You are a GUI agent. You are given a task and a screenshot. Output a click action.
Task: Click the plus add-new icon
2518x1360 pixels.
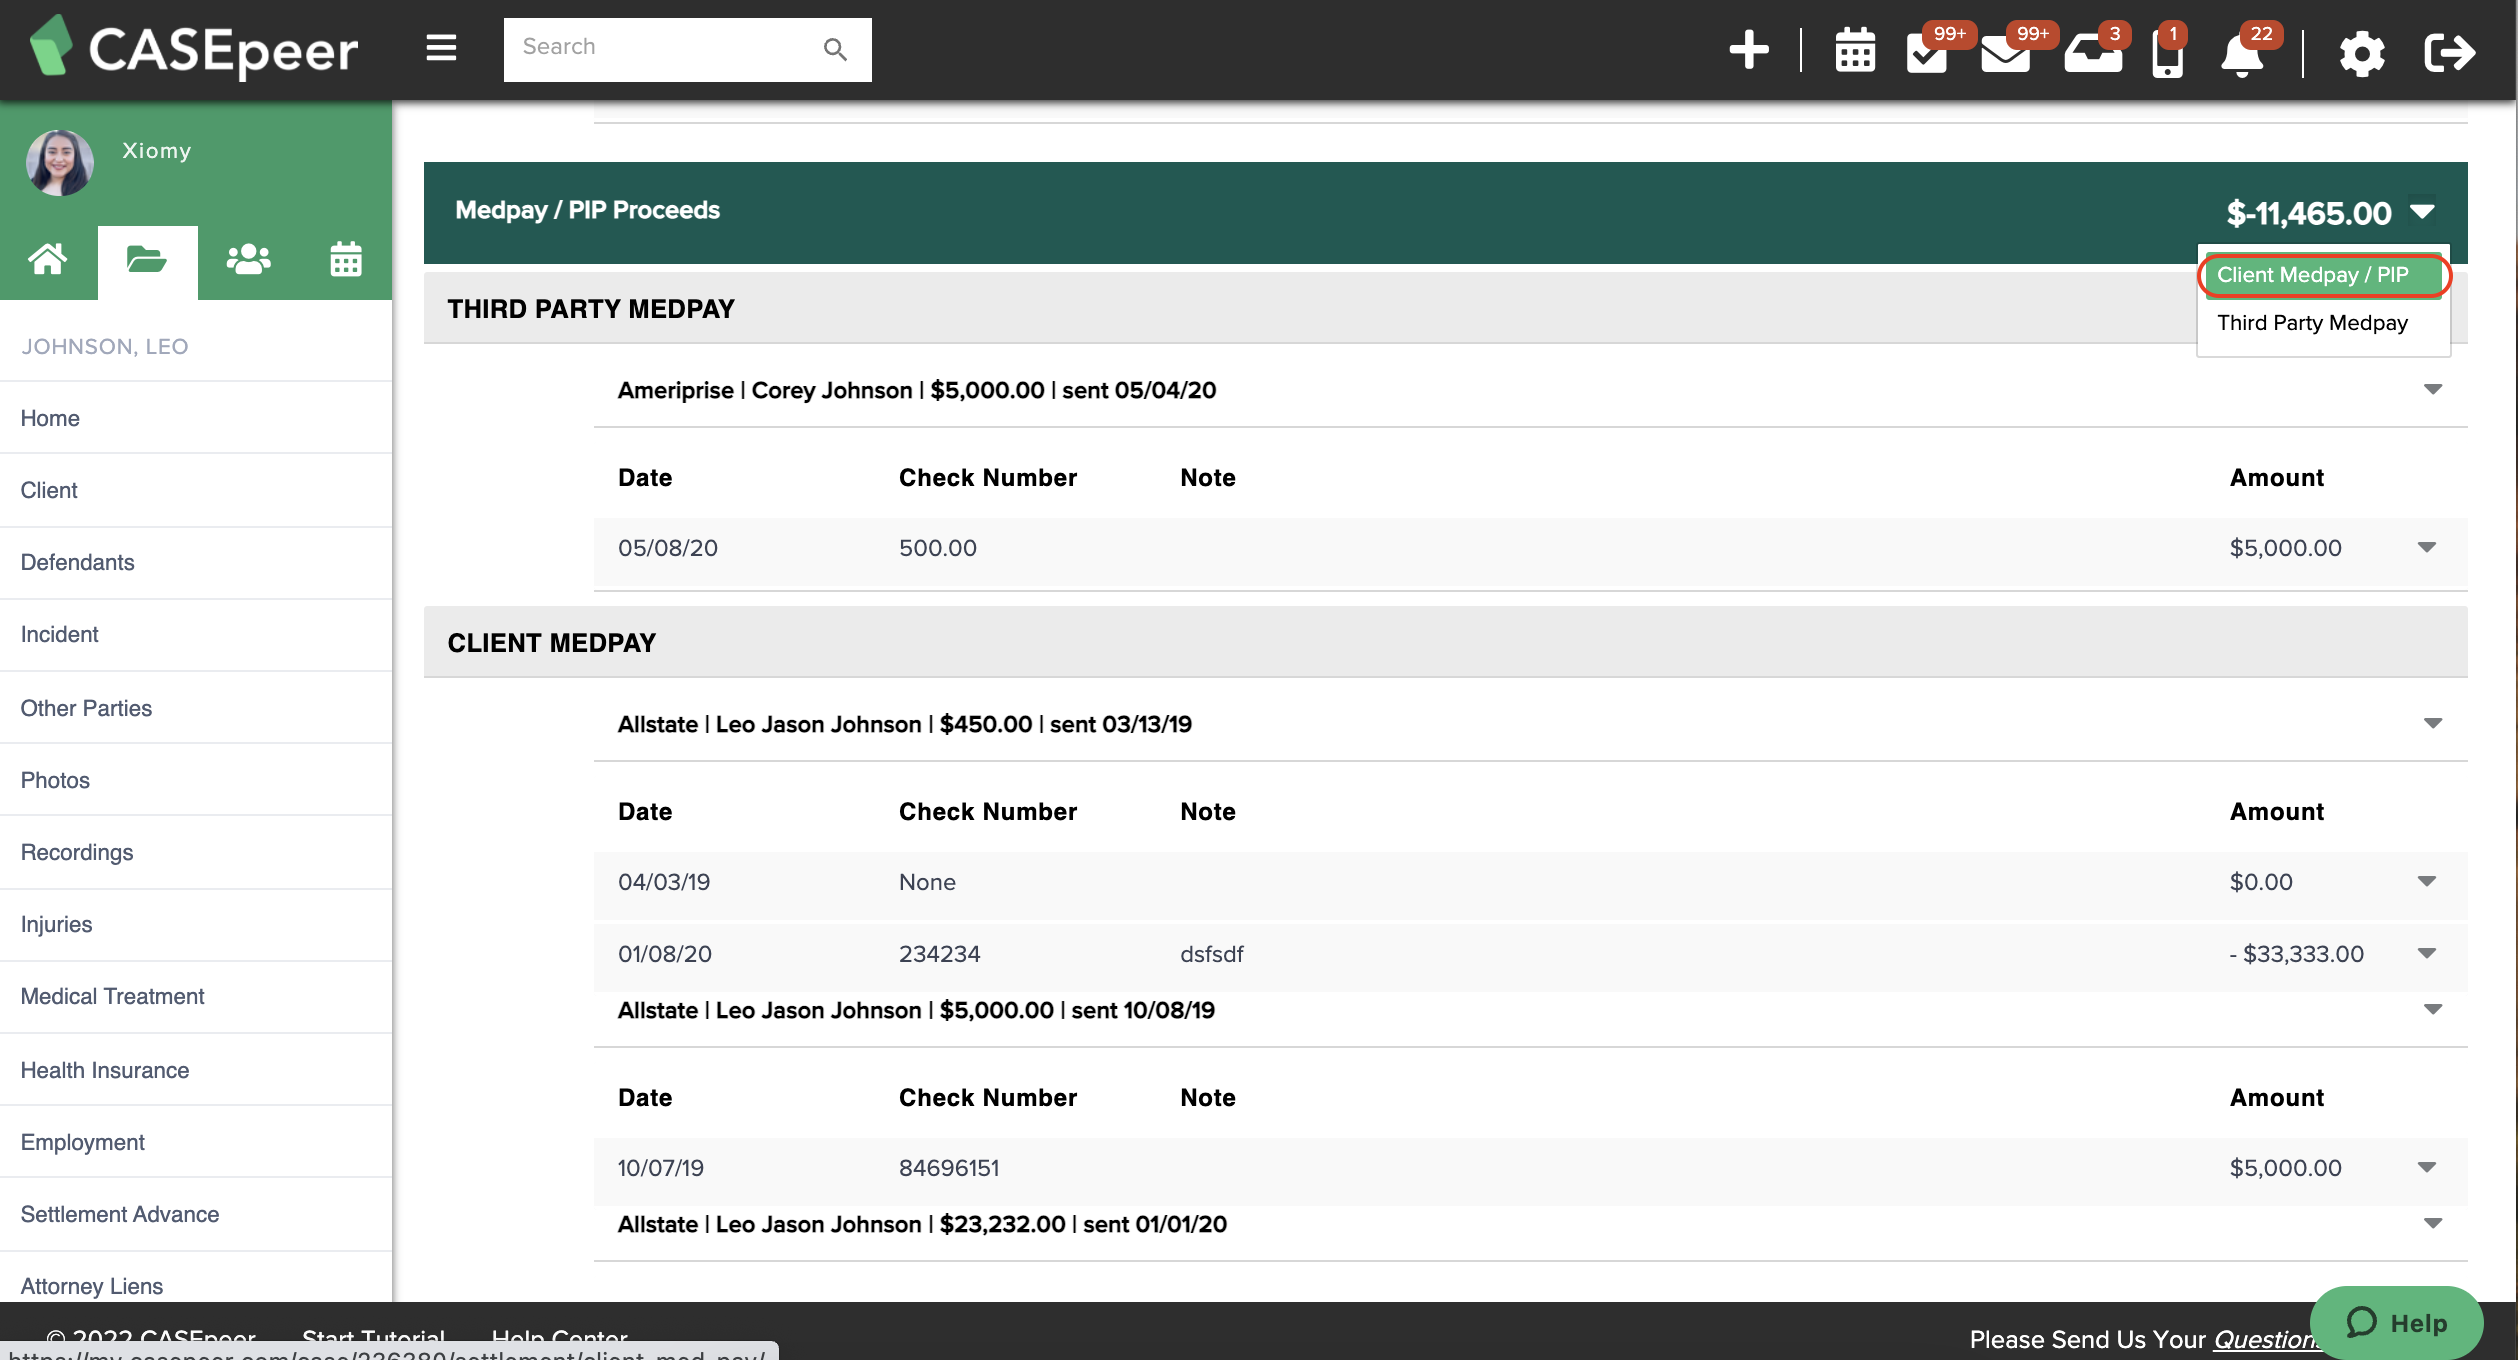pyautogui.click(x=1749, y=50)
